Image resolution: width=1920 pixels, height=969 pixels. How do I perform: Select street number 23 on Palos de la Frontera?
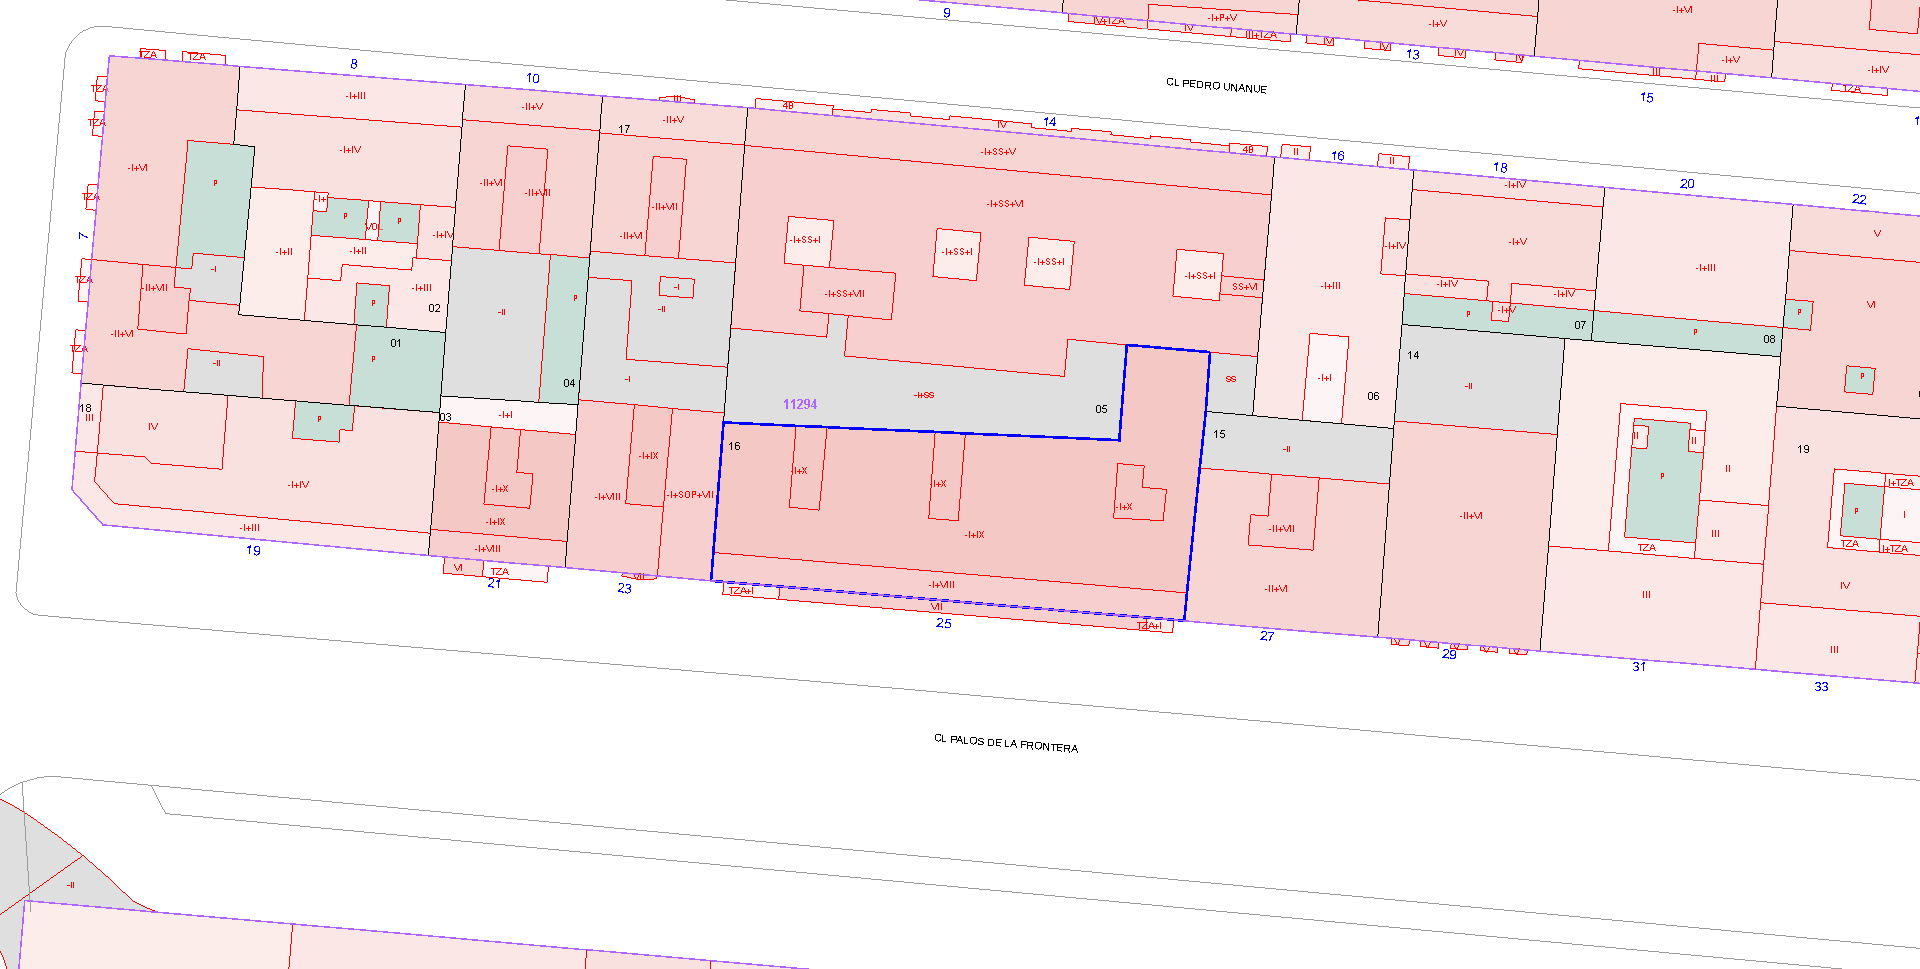(624, 589)
